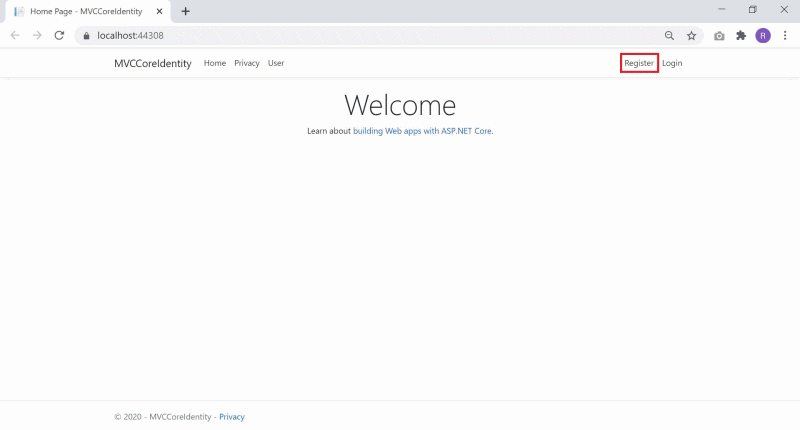The width and height of the screenshot is (800, 430).
Task: Close the Home Page tab
Action: (159, 11)
